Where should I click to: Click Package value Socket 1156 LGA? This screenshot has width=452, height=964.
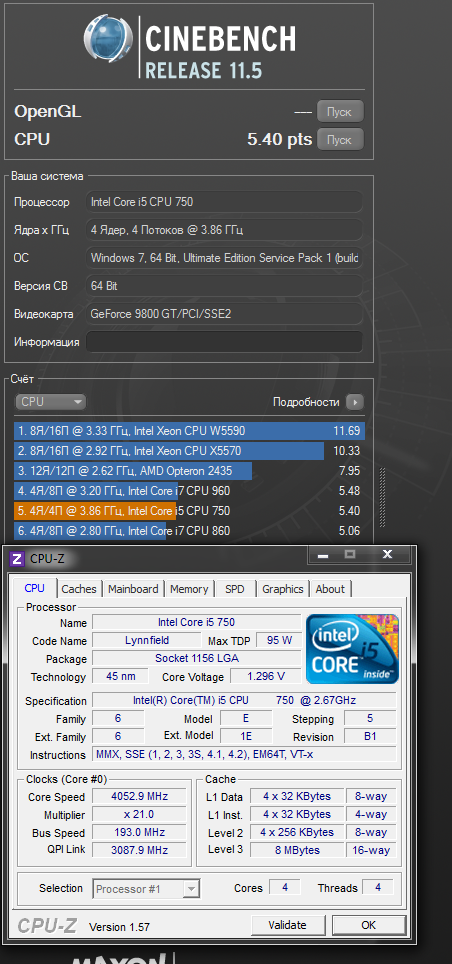[197, 658]
